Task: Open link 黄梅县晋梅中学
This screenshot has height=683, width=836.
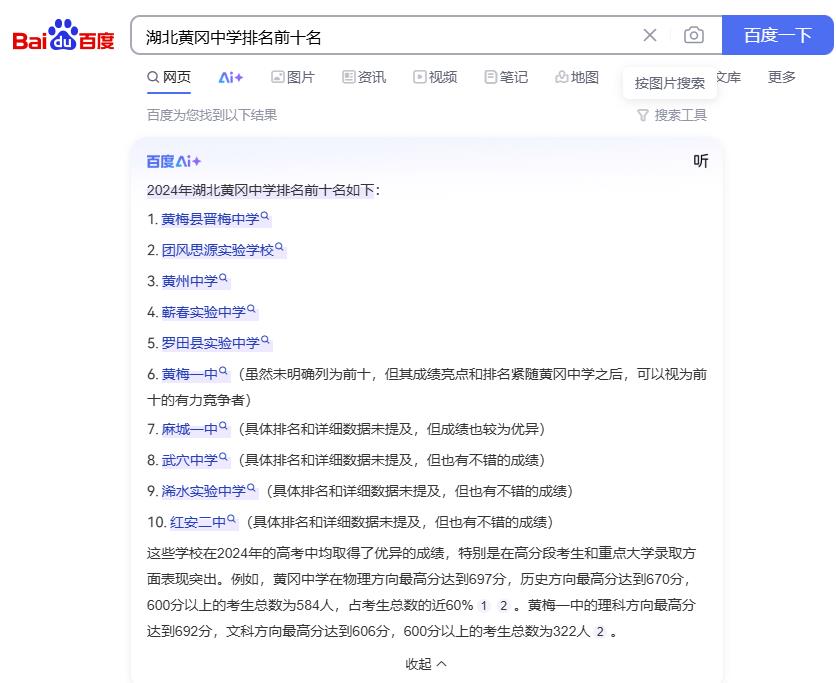Action: click(215, 219)
